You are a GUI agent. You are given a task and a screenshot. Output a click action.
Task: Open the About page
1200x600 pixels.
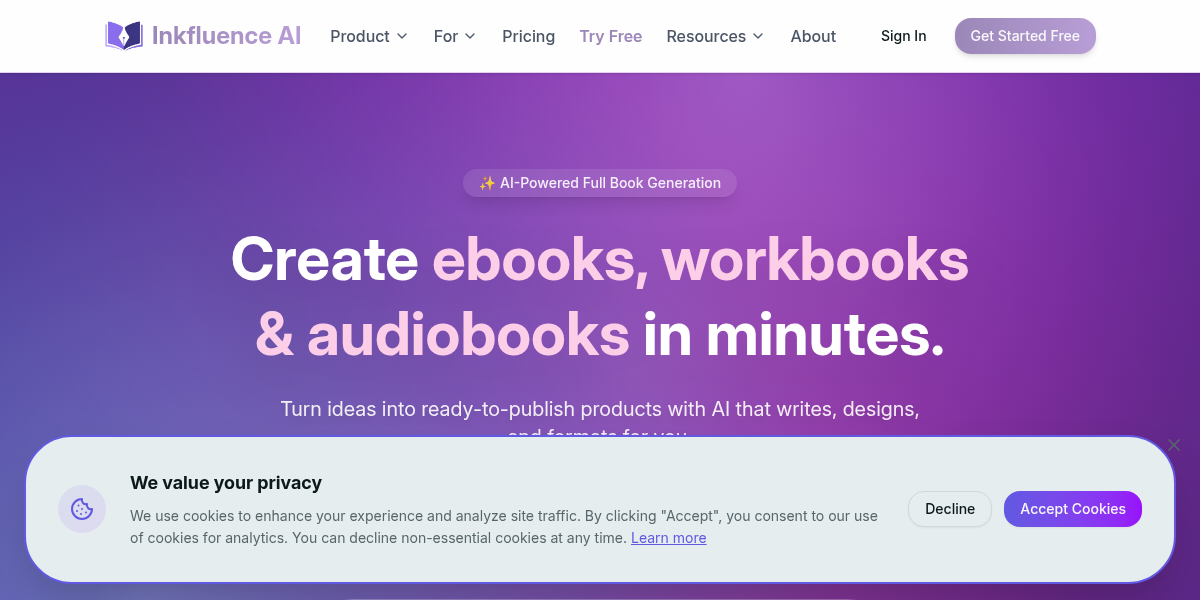813,36
